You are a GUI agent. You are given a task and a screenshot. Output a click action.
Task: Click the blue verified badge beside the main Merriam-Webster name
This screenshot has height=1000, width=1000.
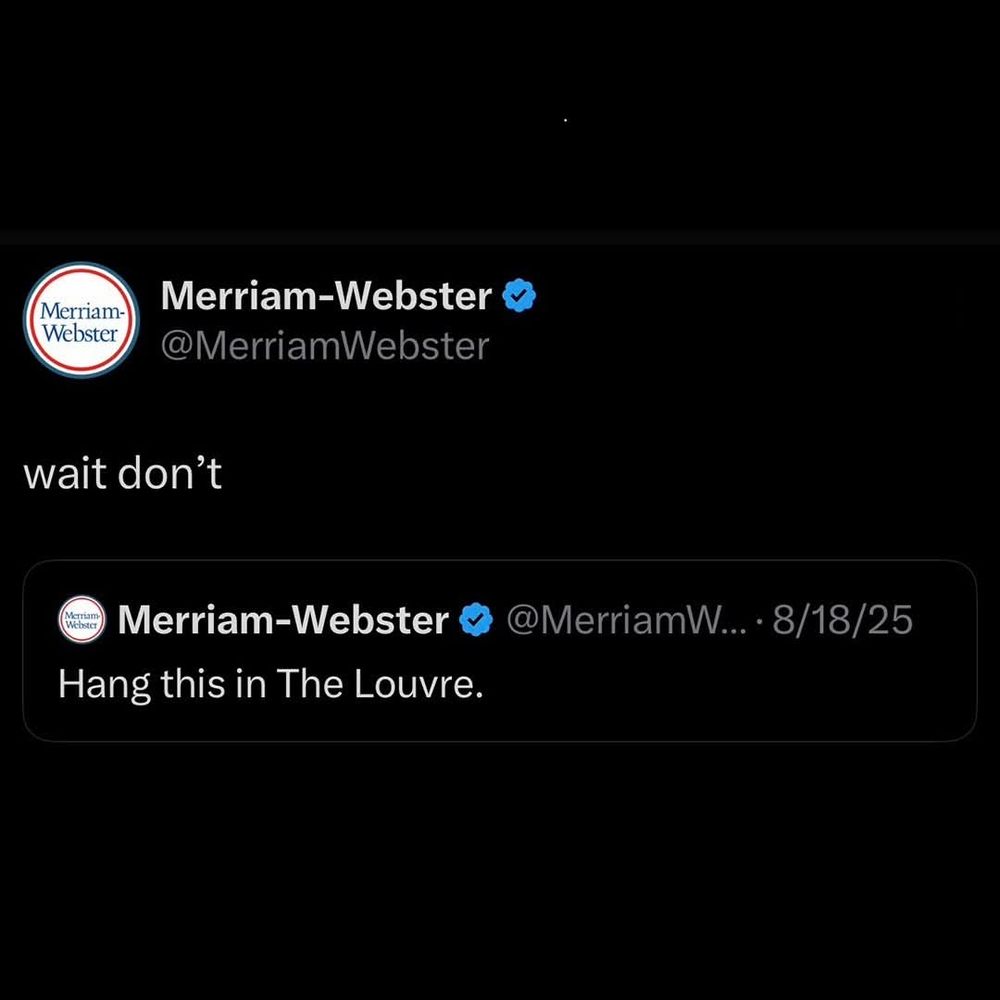[519, 295]
